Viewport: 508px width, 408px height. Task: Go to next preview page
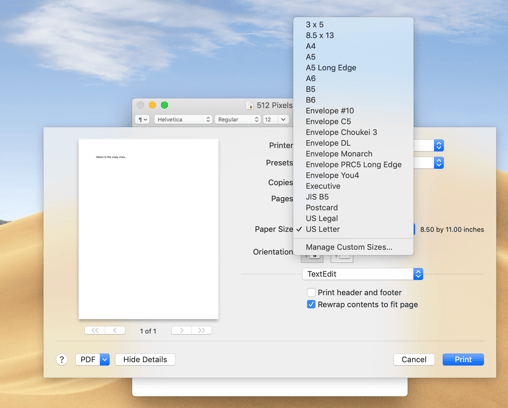pos(181,330)
